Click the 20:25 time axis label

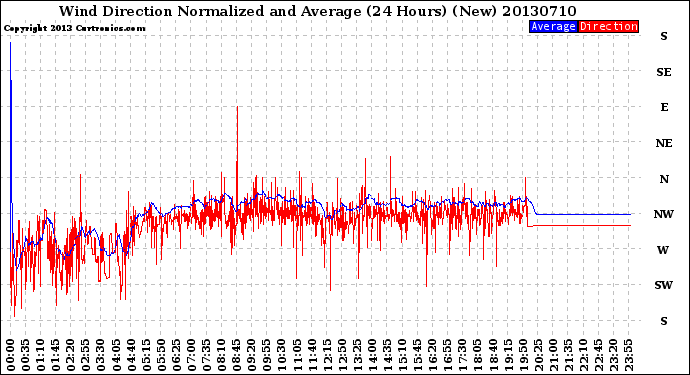(538, 355)
